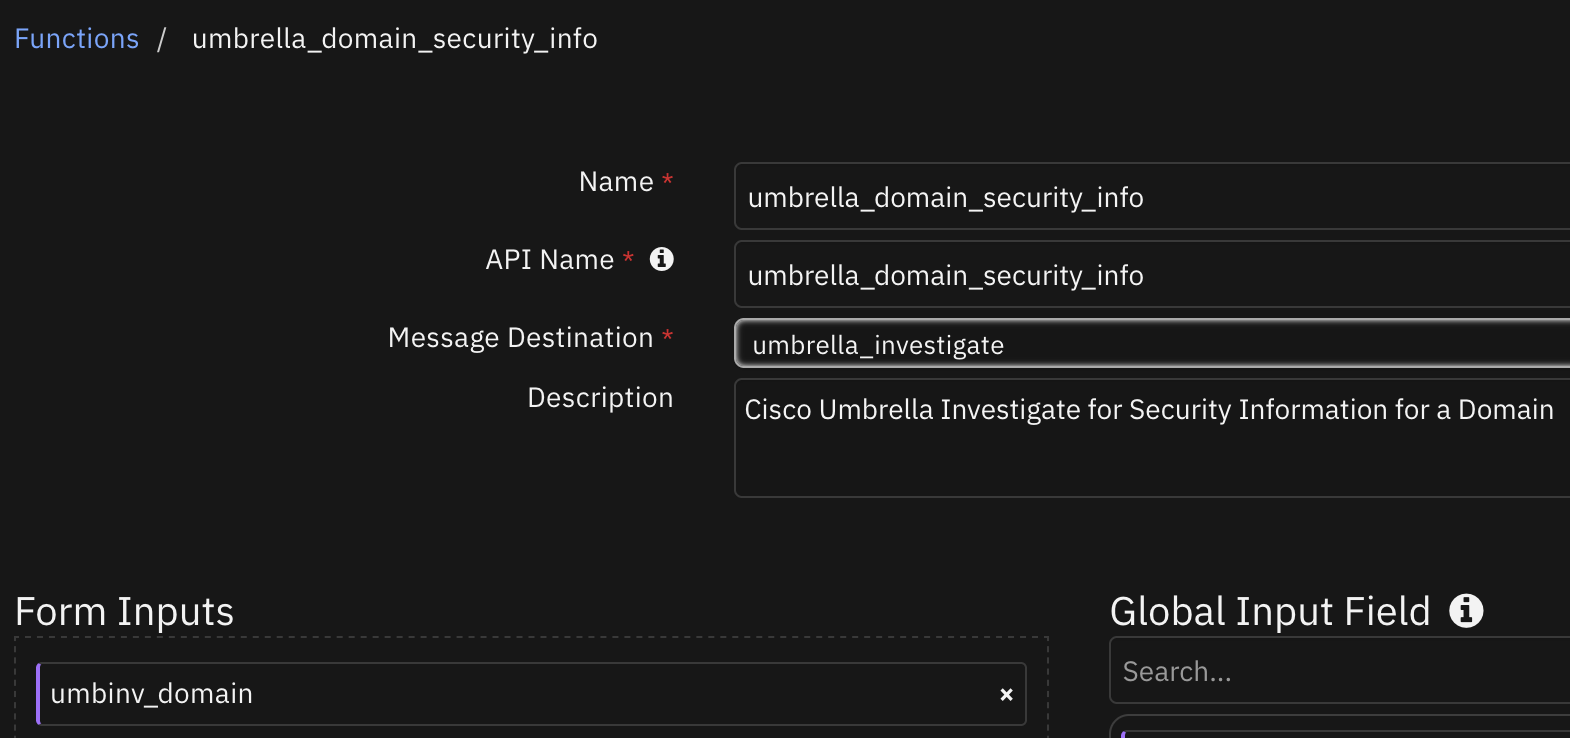Click the Message Destination label
The height and width of the screenshot is (738, 1570).
[x=520, y=338]
